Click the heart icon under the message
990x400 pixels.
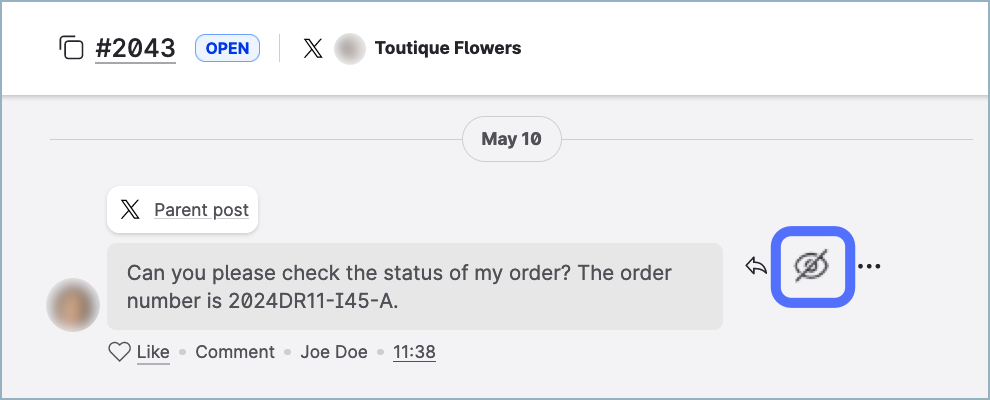119,352
